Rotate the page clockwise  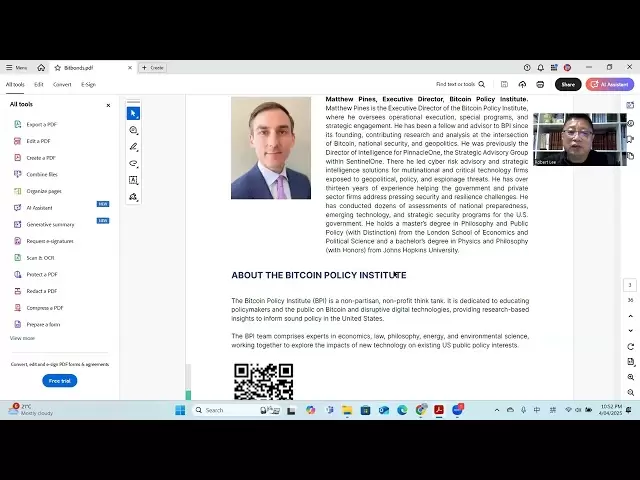[631, 347]
